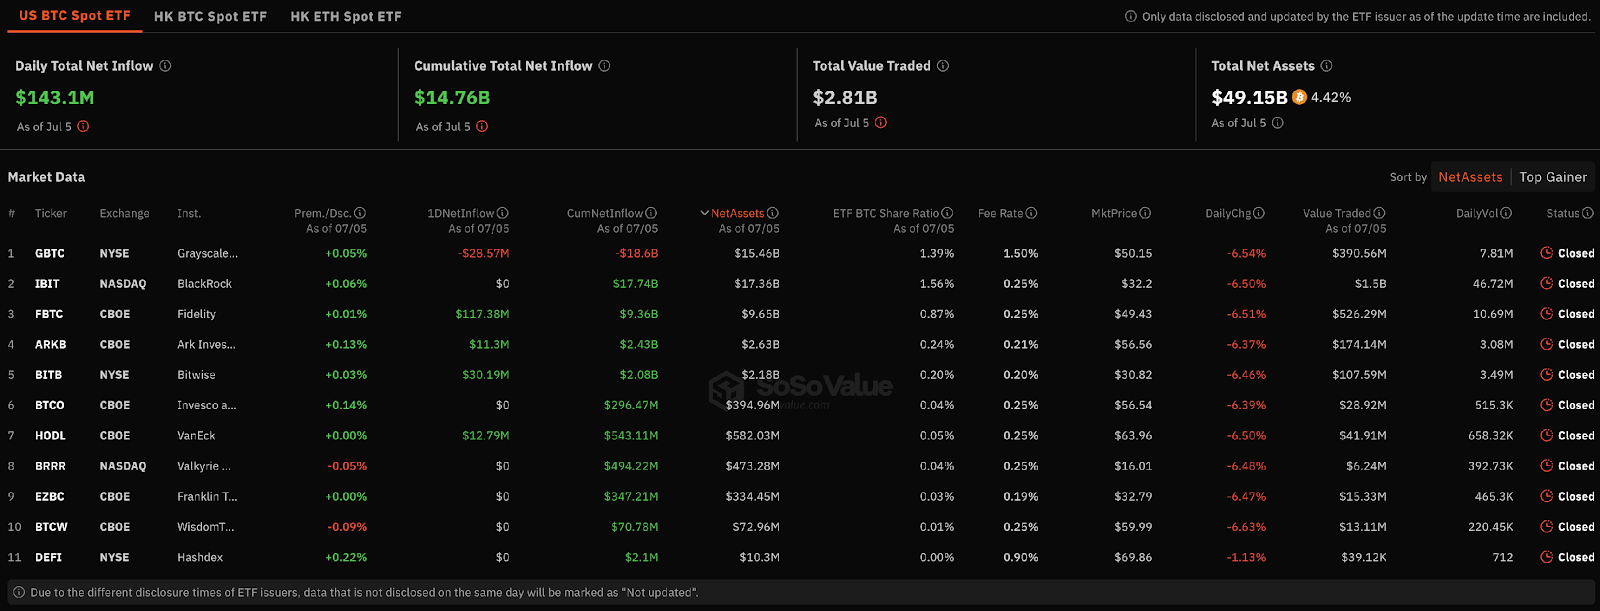The image size is (1600, 611).
Task: Click the 1DNetInflow column header
Action: (460, 213)
